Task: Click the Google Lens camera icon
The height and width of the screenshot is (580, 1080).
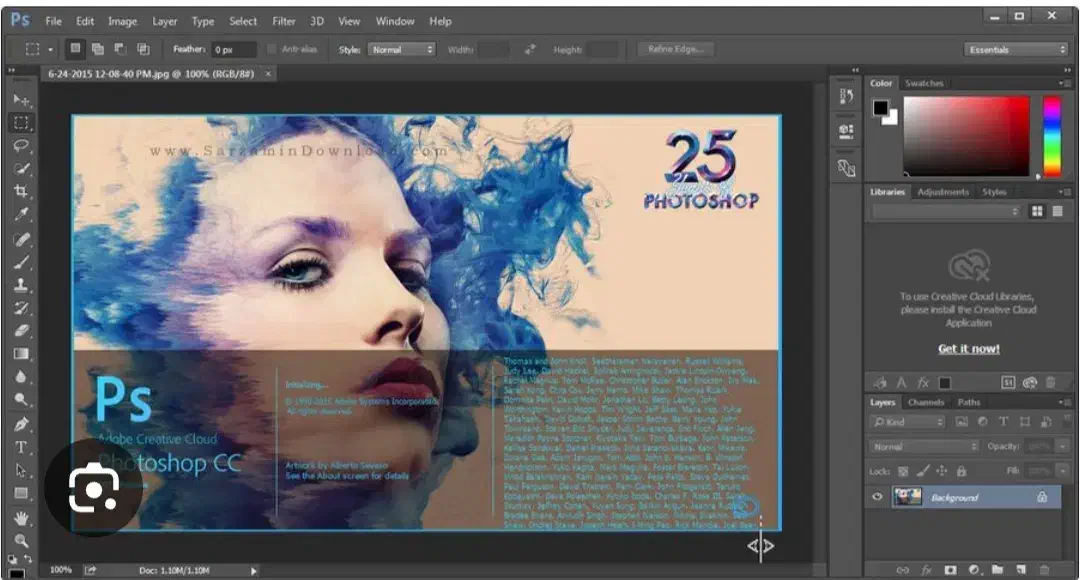Action: tap(93, 488)
